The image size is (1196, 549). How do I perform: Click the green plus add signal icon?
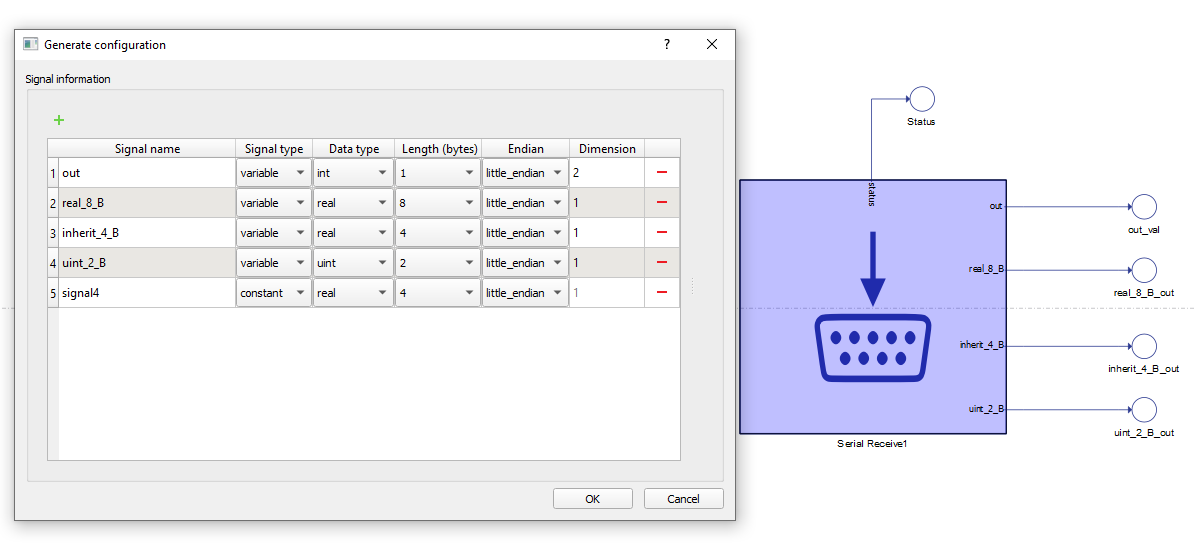(59, 120)
